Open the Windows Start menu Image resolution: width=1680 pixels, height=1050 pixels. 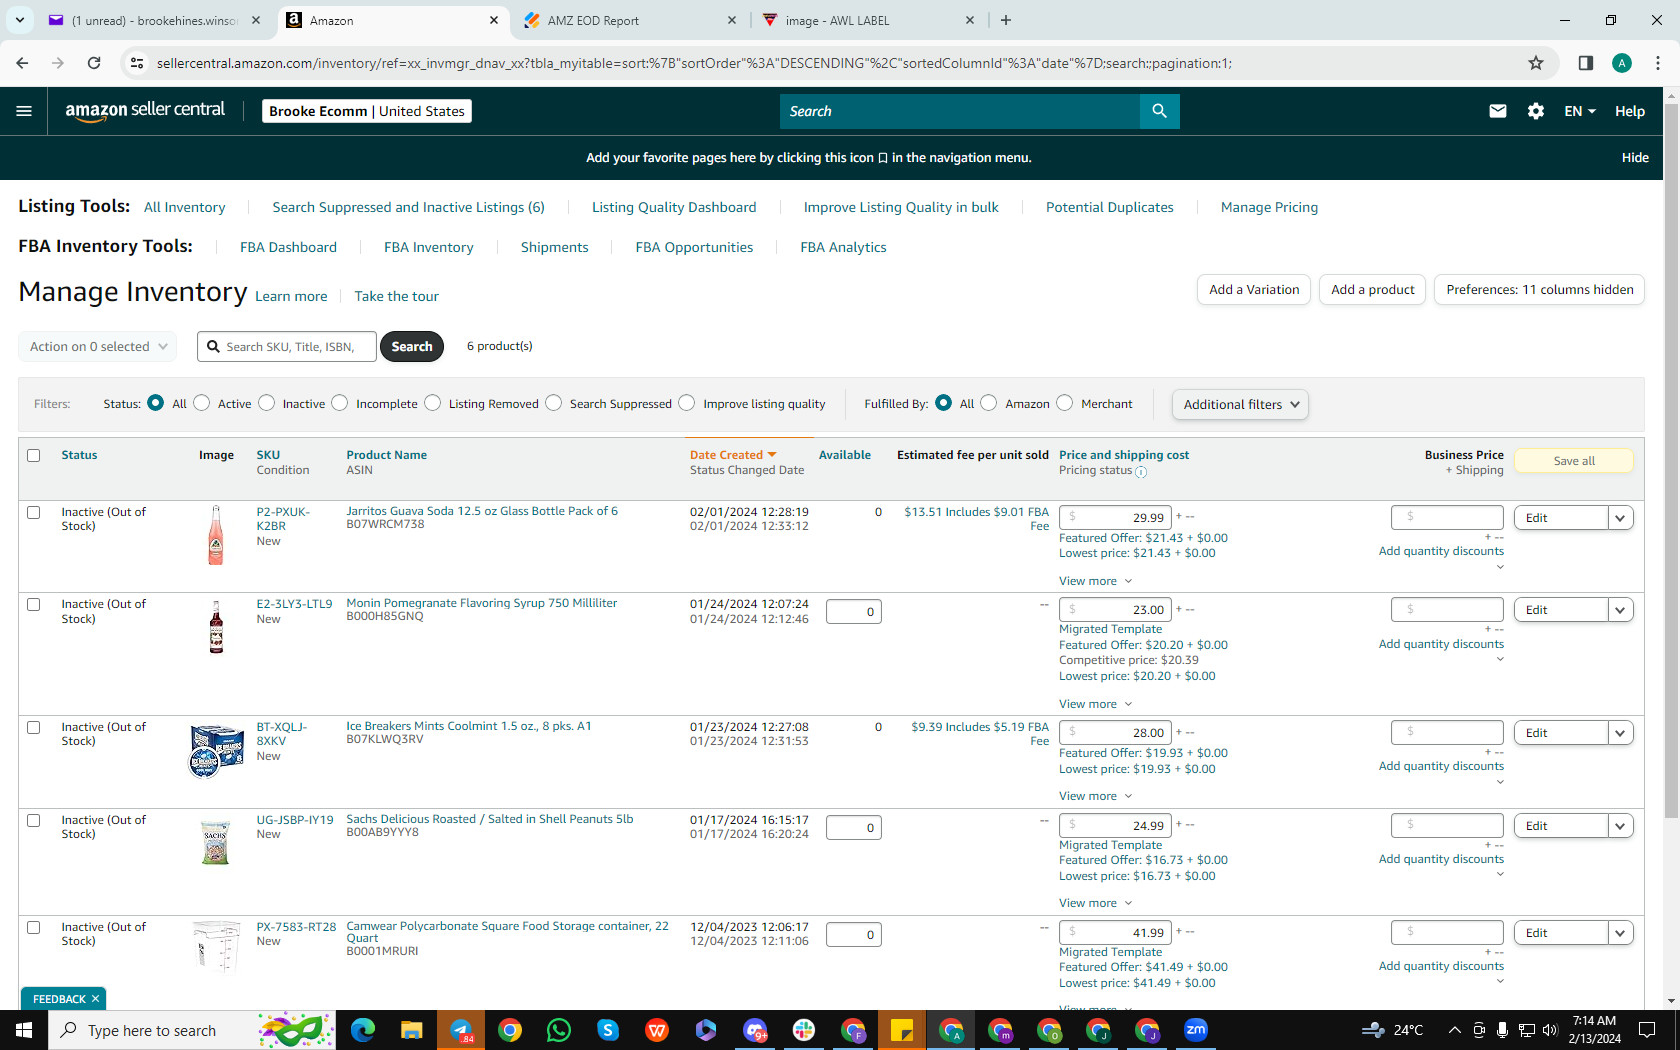coord(24,1030)
